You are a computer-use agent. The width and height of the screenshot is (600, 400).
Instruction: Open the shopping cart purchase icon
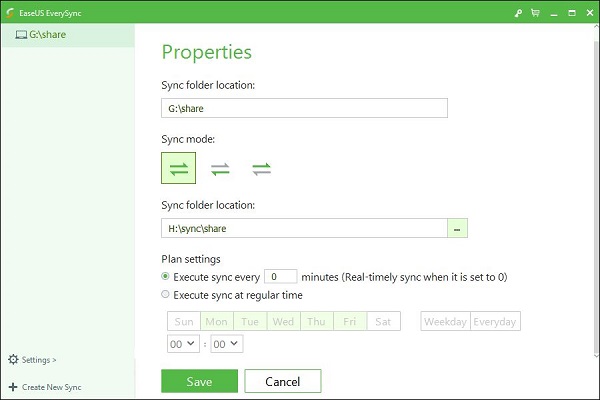[535, 13]
